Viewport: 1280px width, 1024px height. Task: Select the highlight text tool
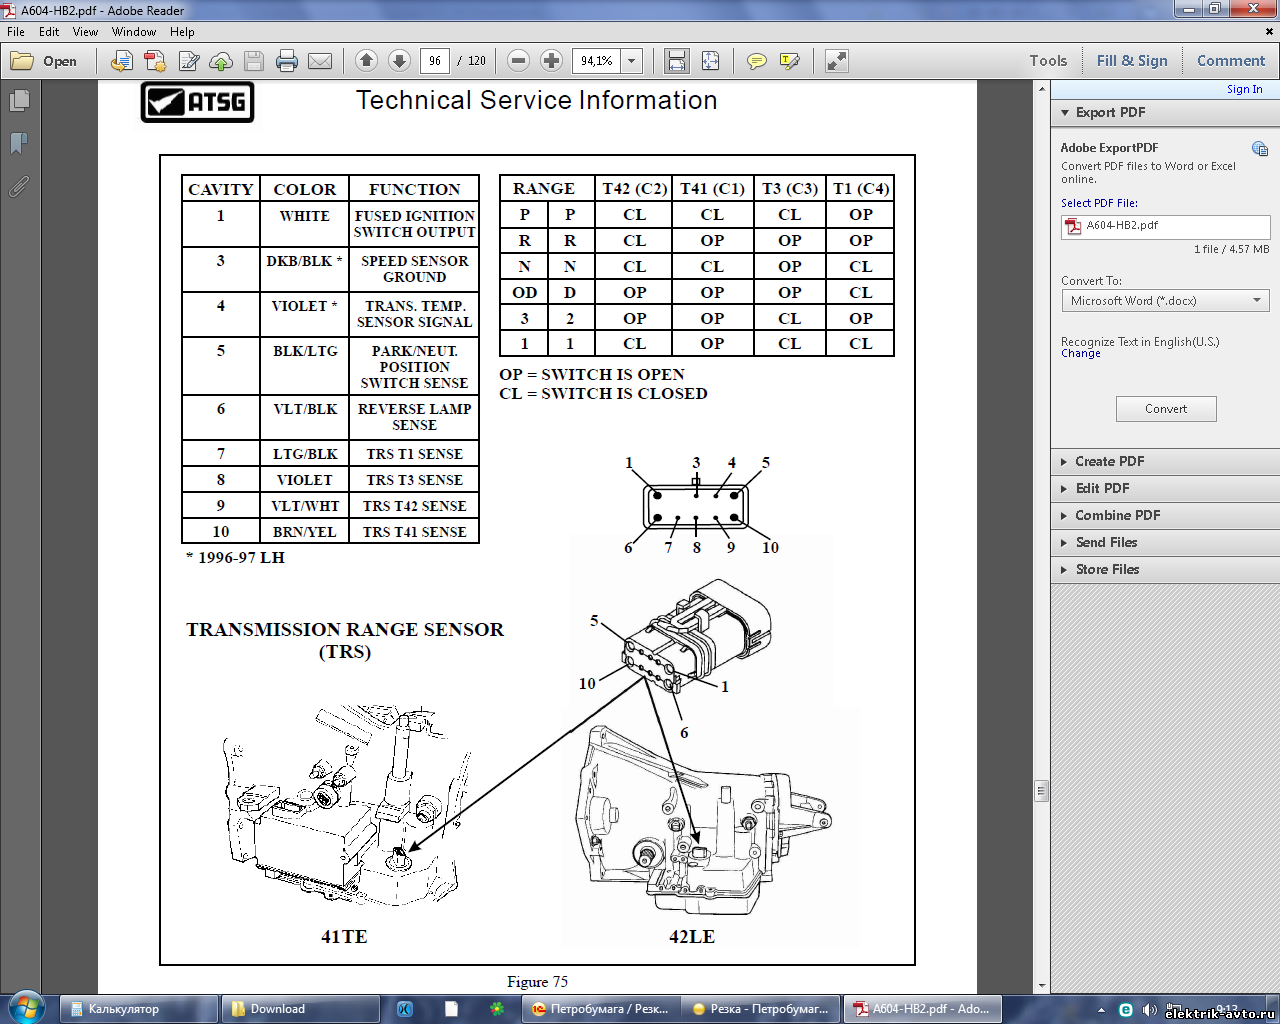coord(790,61)
